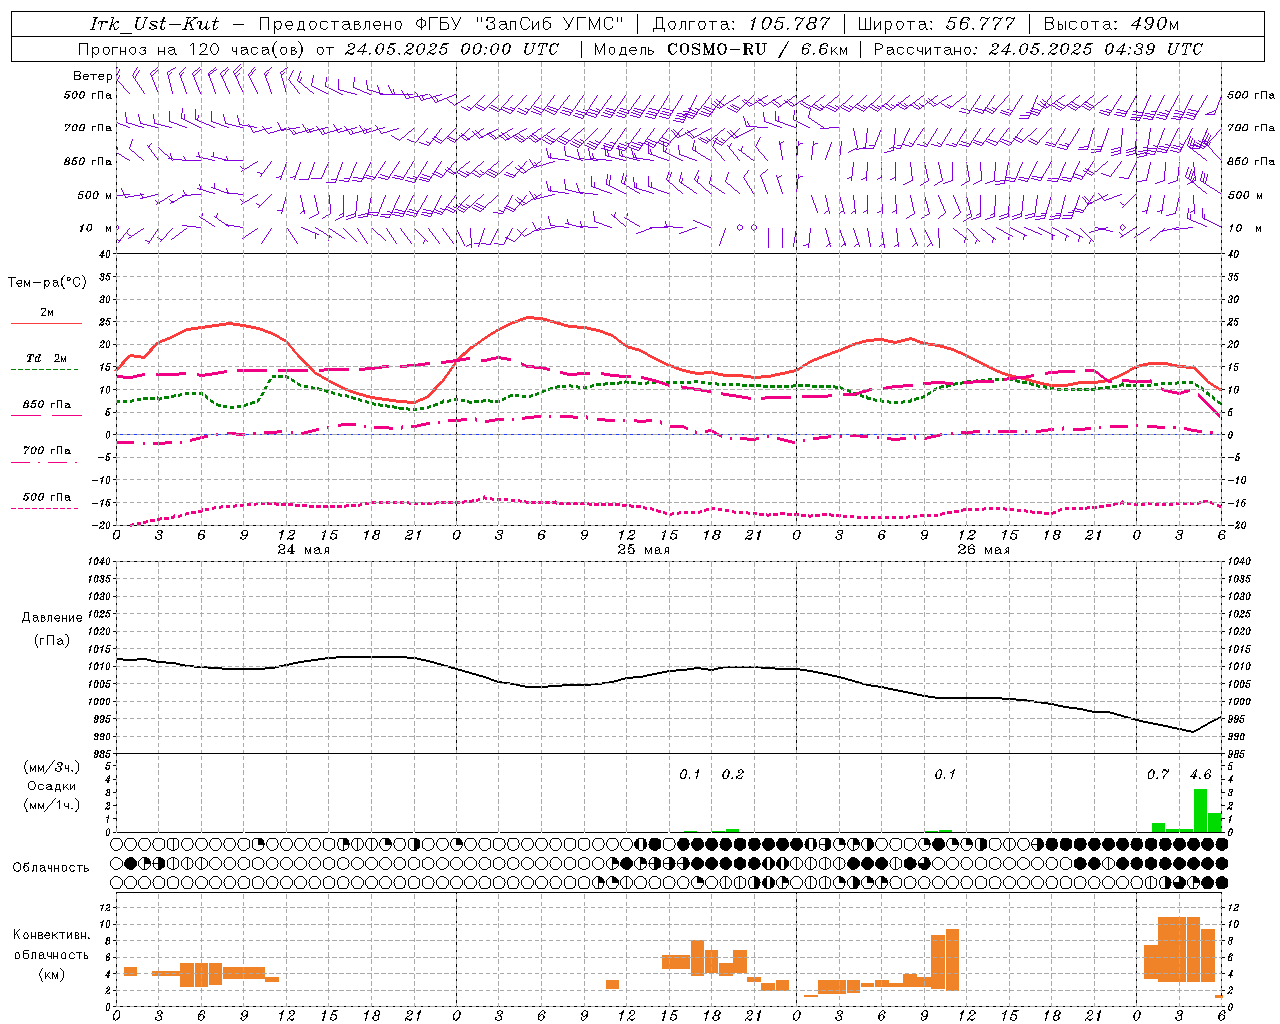The height and width of the screenshot is (1024, 1280).
Task: Click the forecast start text 24.05.2025 00:00 UTC
Action: pos(452,48)
